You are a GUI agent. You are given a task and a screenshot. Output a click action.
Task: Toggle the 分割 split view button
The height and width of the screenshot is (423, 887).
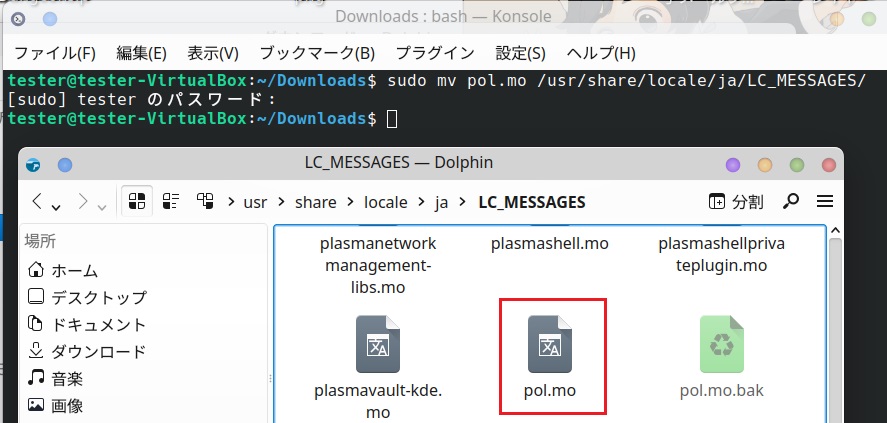click(x=736, y=201)
